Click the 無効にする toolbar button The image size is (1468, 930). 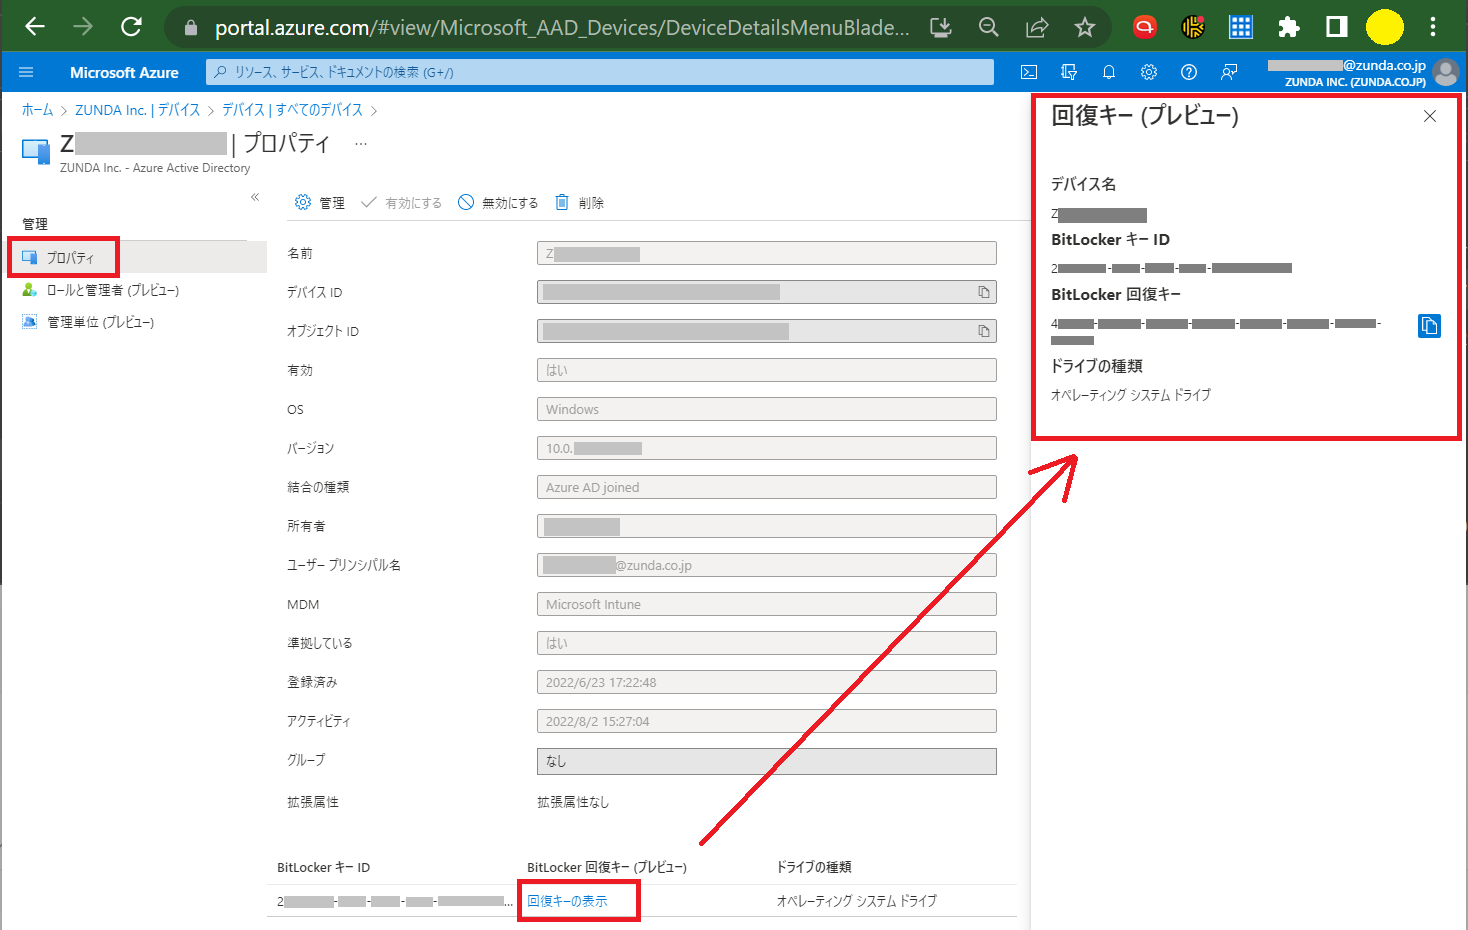(498, 203)
